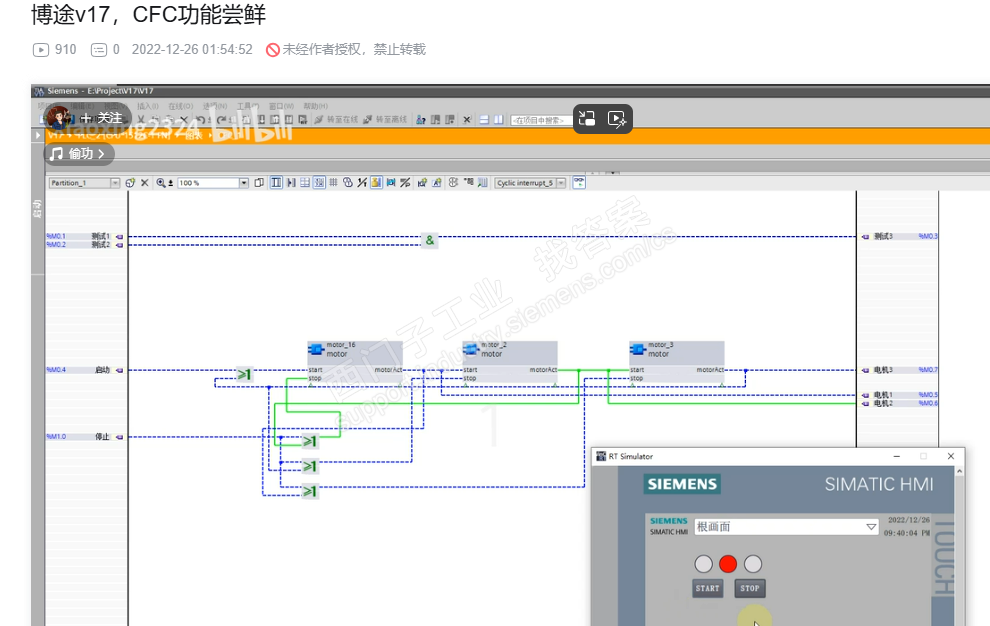990x626 pixels.
Task: Select the motor_2 block
Action: 510,362
